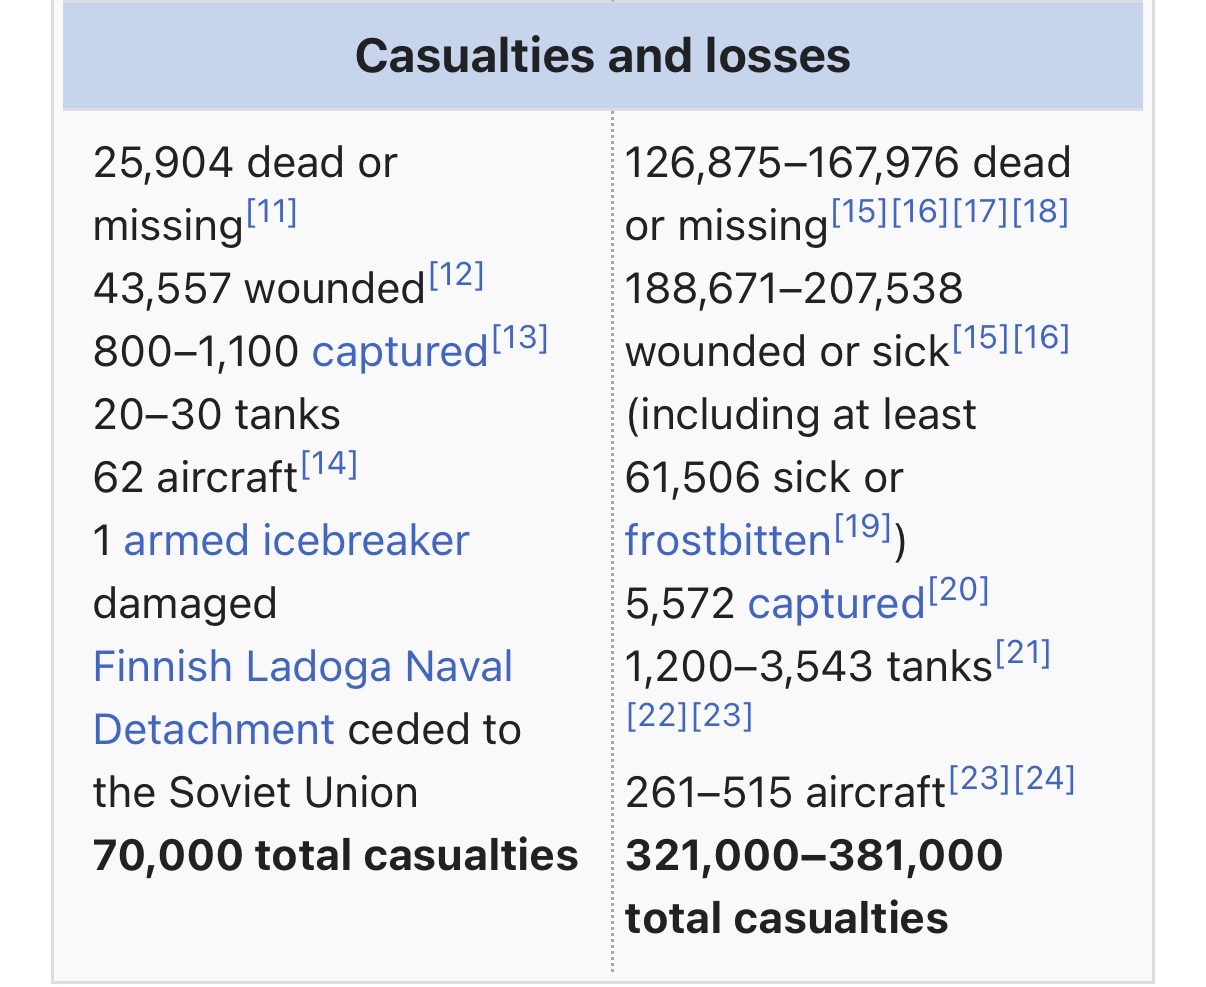This screenshot has width=1206, height=987.
Task: Open citation 18 in Soviet dead count
Action: pyautogui.click(x=1040, y=212)
